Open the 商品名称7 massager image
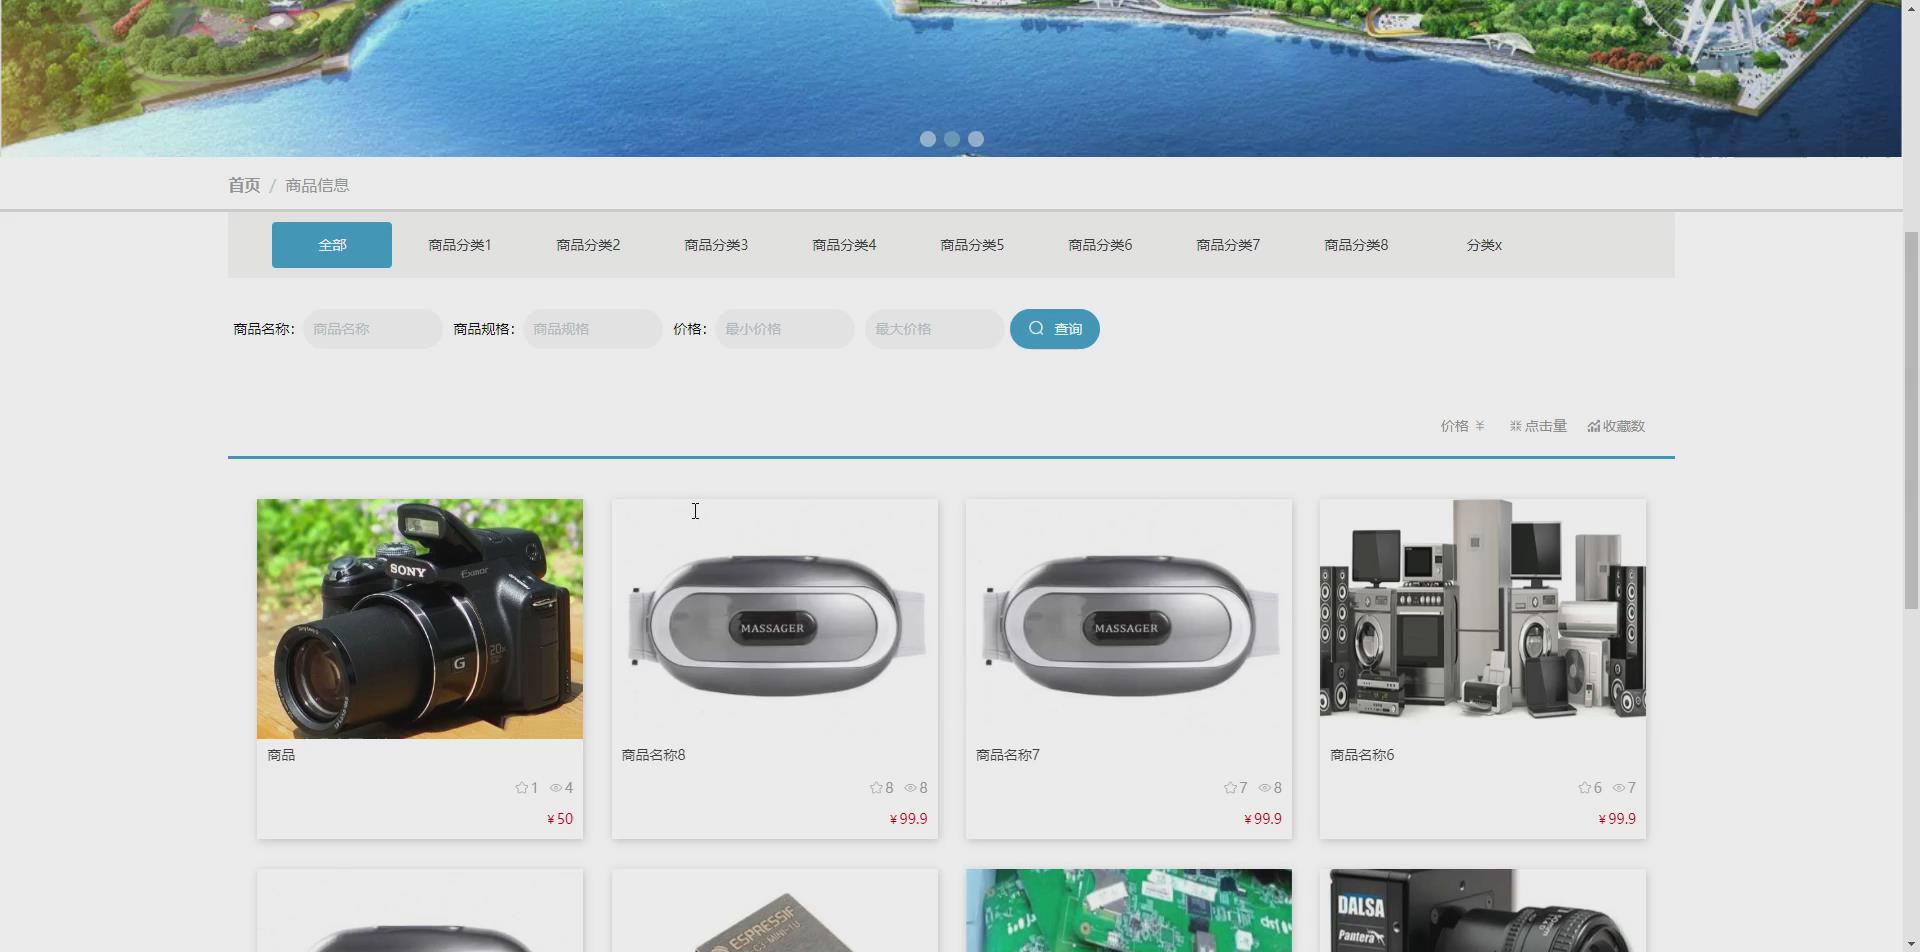The height and width of the screenshot is (952, 1920). (1129, 619)
